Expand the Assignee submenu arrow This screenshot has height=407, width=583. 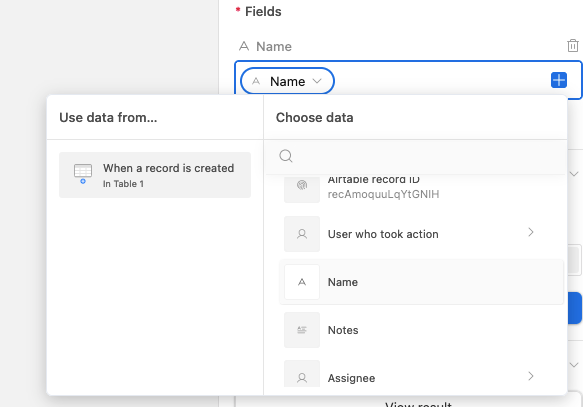pyautogui.click(x=531, y=376)
